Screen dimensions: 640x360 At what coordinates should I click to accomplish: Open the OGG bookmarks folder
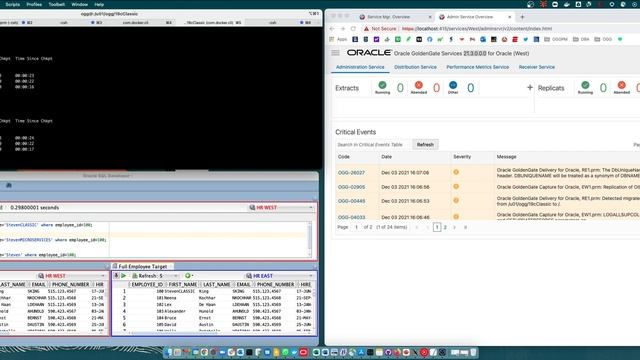tap(603, 39)
